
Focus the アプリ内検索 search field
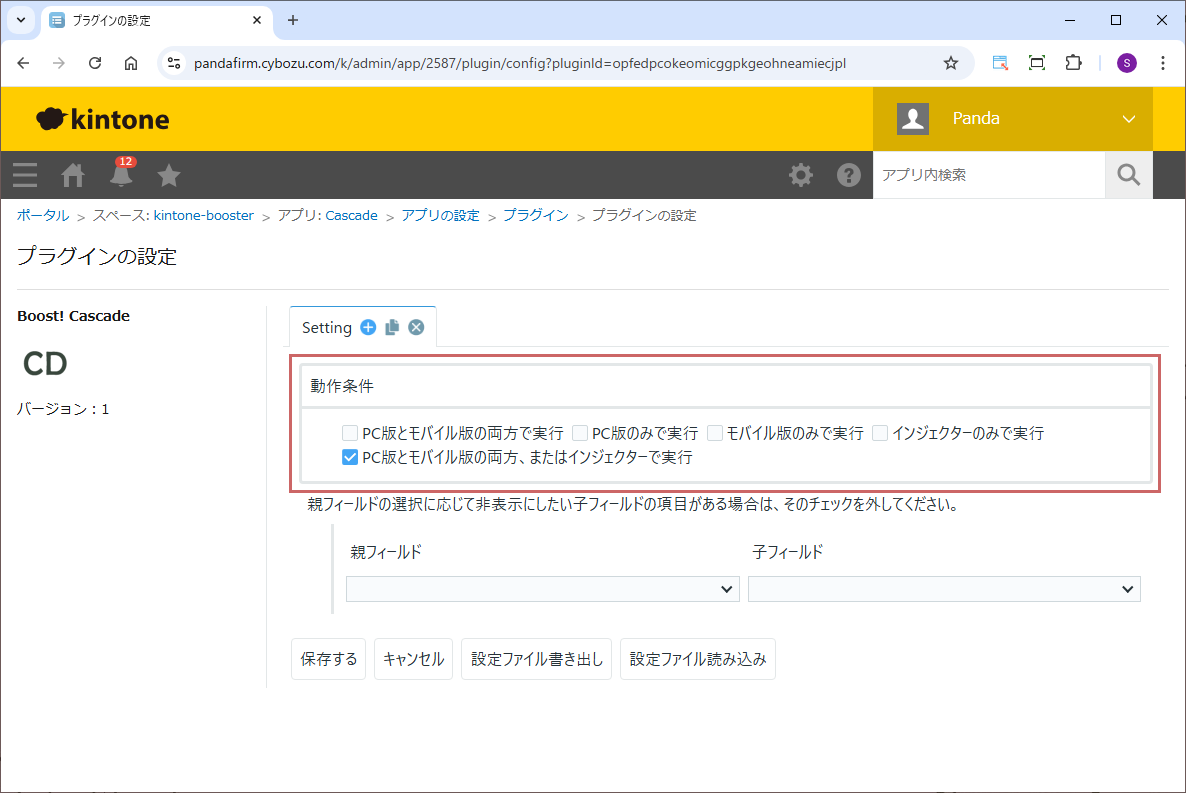pos(988,176)
